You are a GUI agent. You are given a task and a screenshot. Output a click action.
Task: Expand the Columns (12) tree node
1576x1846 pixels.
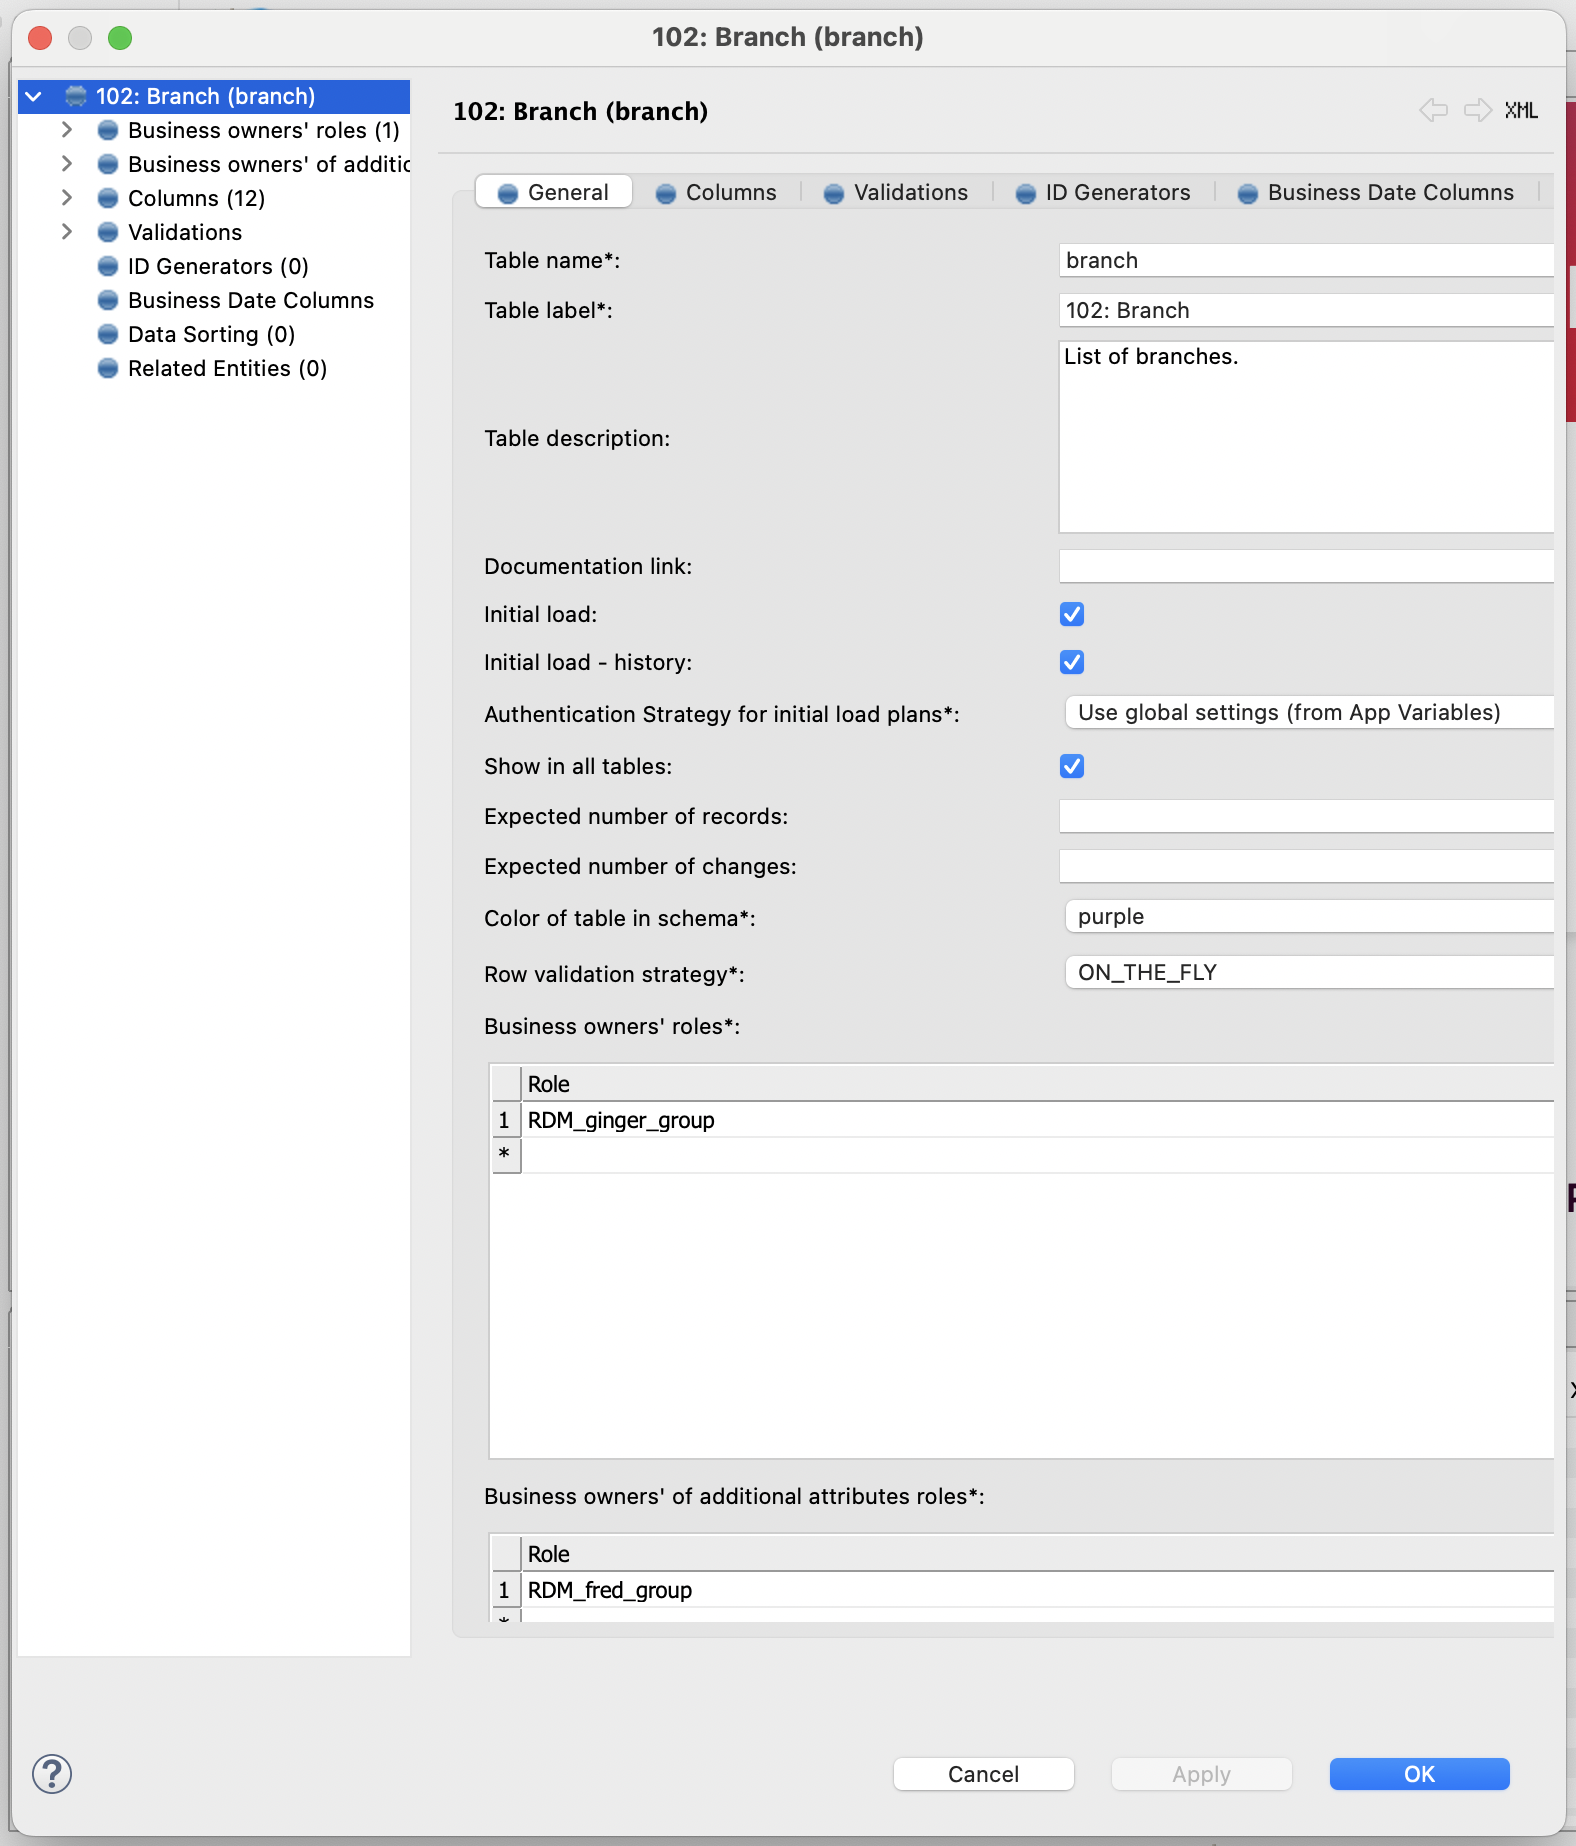pyautogui.click(x=67, y=198)
